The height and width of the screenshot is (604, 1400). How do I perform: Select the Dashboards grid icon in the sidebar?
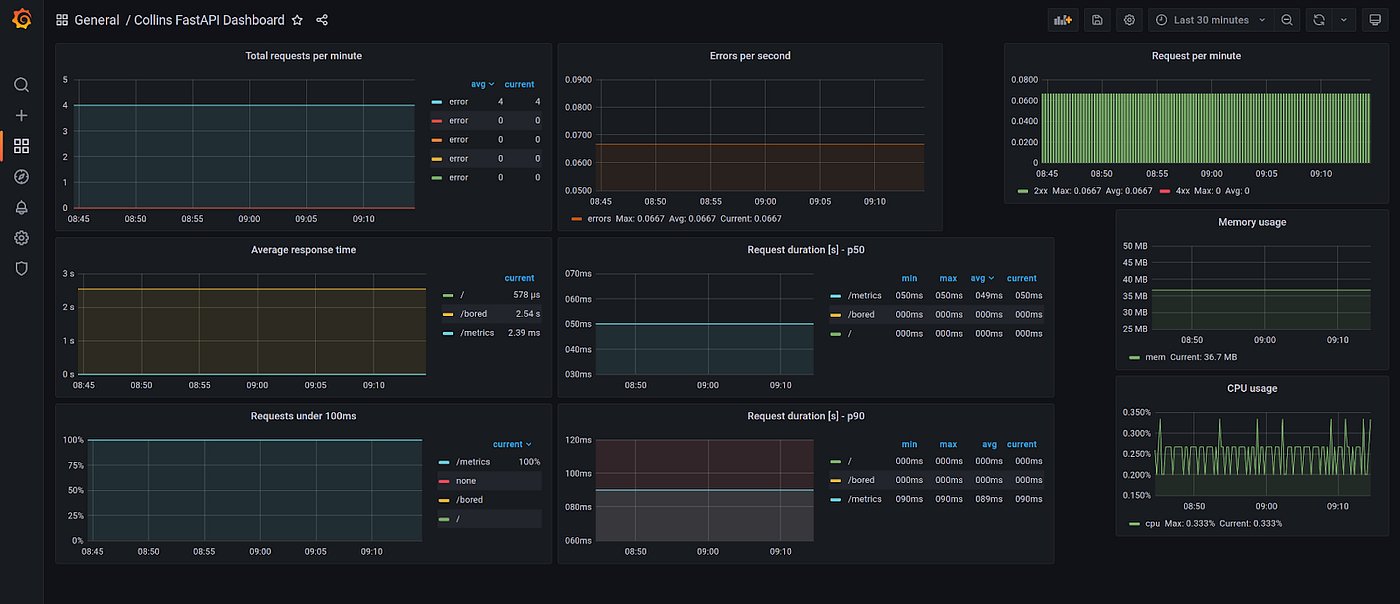pos(21,146)
